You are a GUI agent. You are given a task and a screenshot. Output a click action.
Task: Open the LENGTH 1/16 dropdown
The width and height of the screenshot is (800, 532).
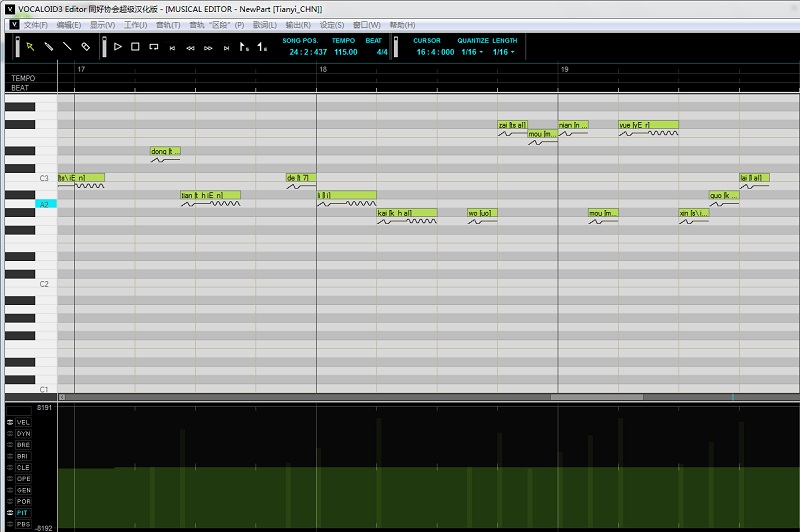[504, 52]
